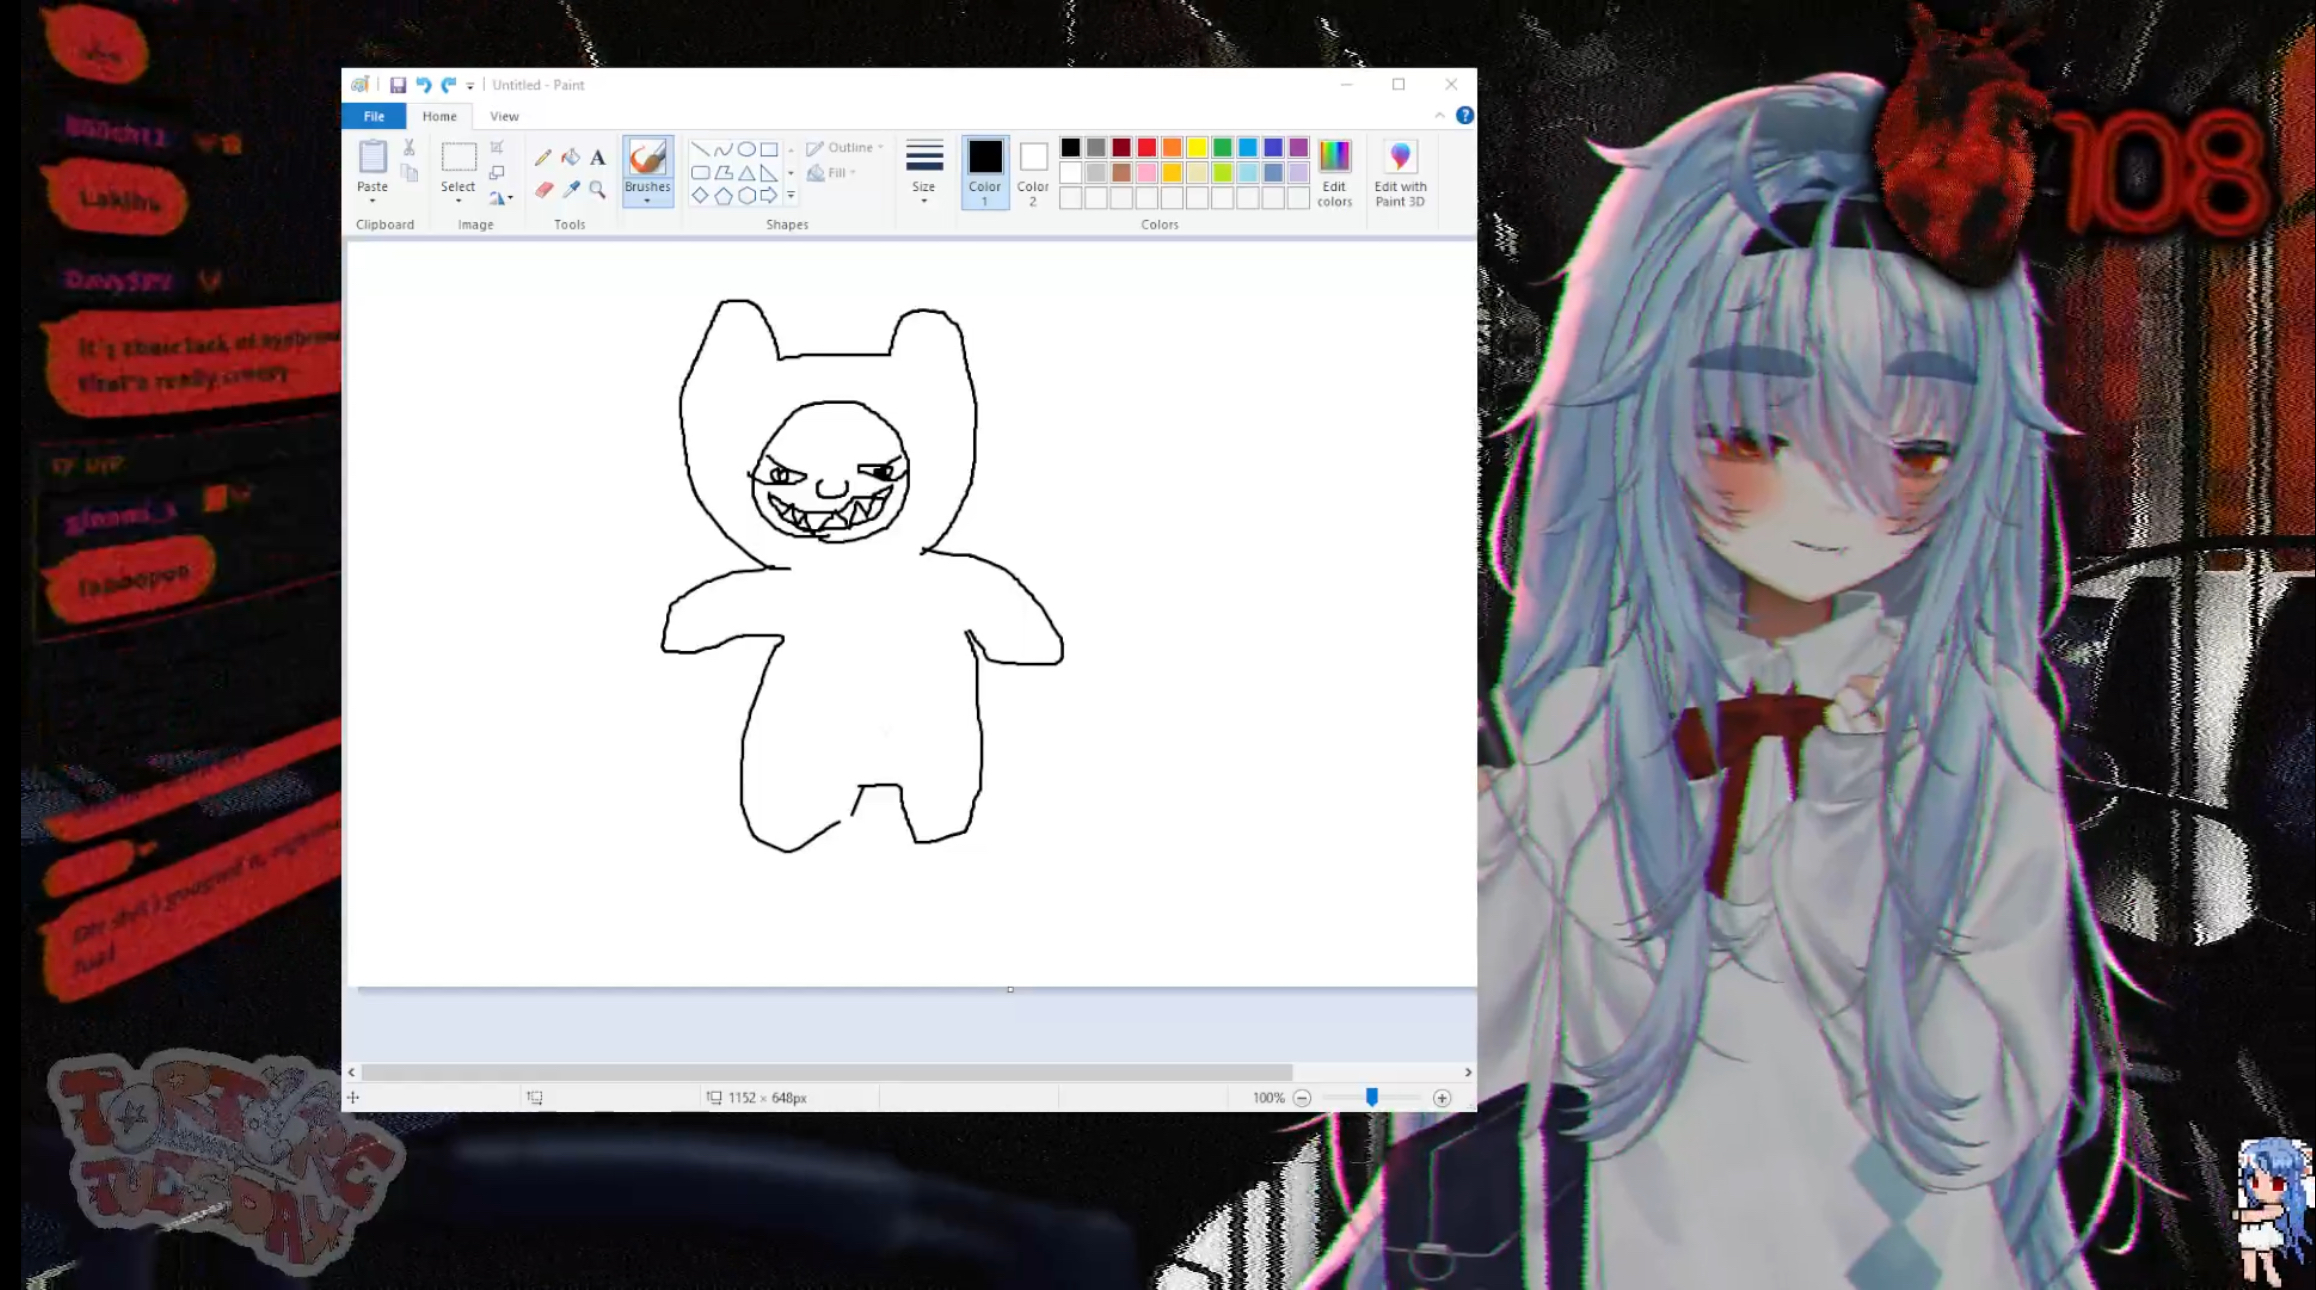The image size is (2316, 1290).
Task: Pick the Curve shape
Action: (x=723, y=149)
